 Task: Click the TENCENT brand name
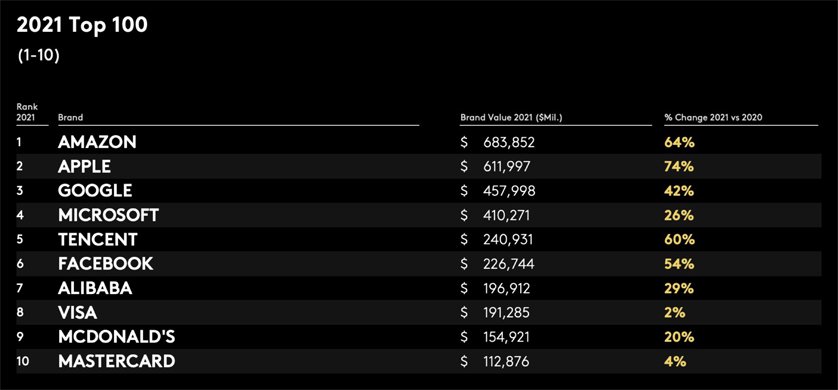pos(98,239)
